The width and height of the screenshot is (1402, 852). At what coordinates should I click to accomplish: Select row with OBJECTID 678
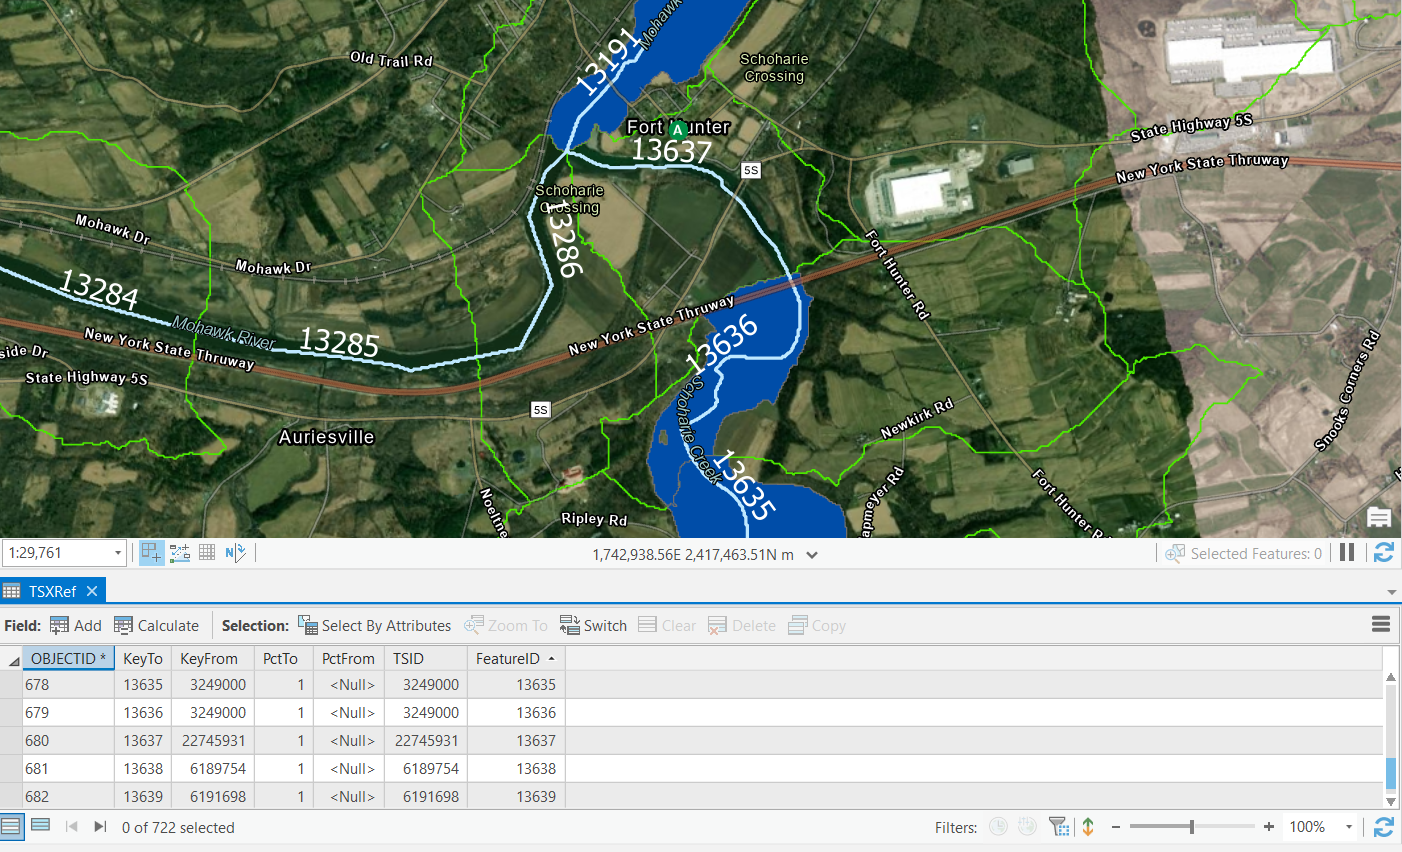12,685
